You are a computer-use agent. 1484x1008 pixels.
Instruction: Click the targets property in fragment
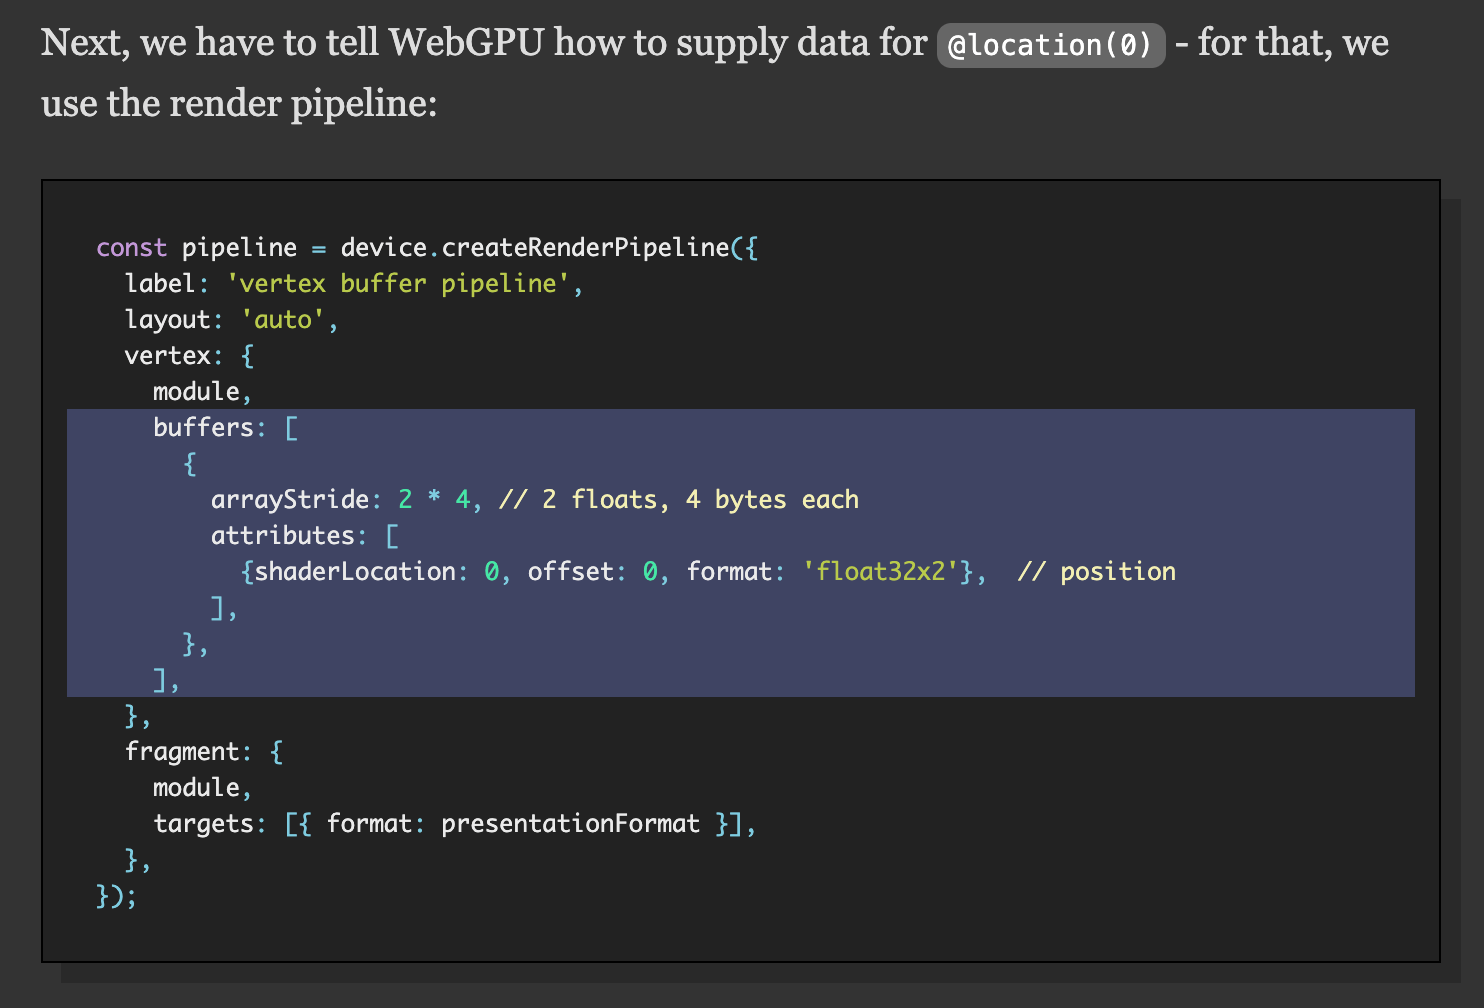pyautogui.click(x=206, y=823)
